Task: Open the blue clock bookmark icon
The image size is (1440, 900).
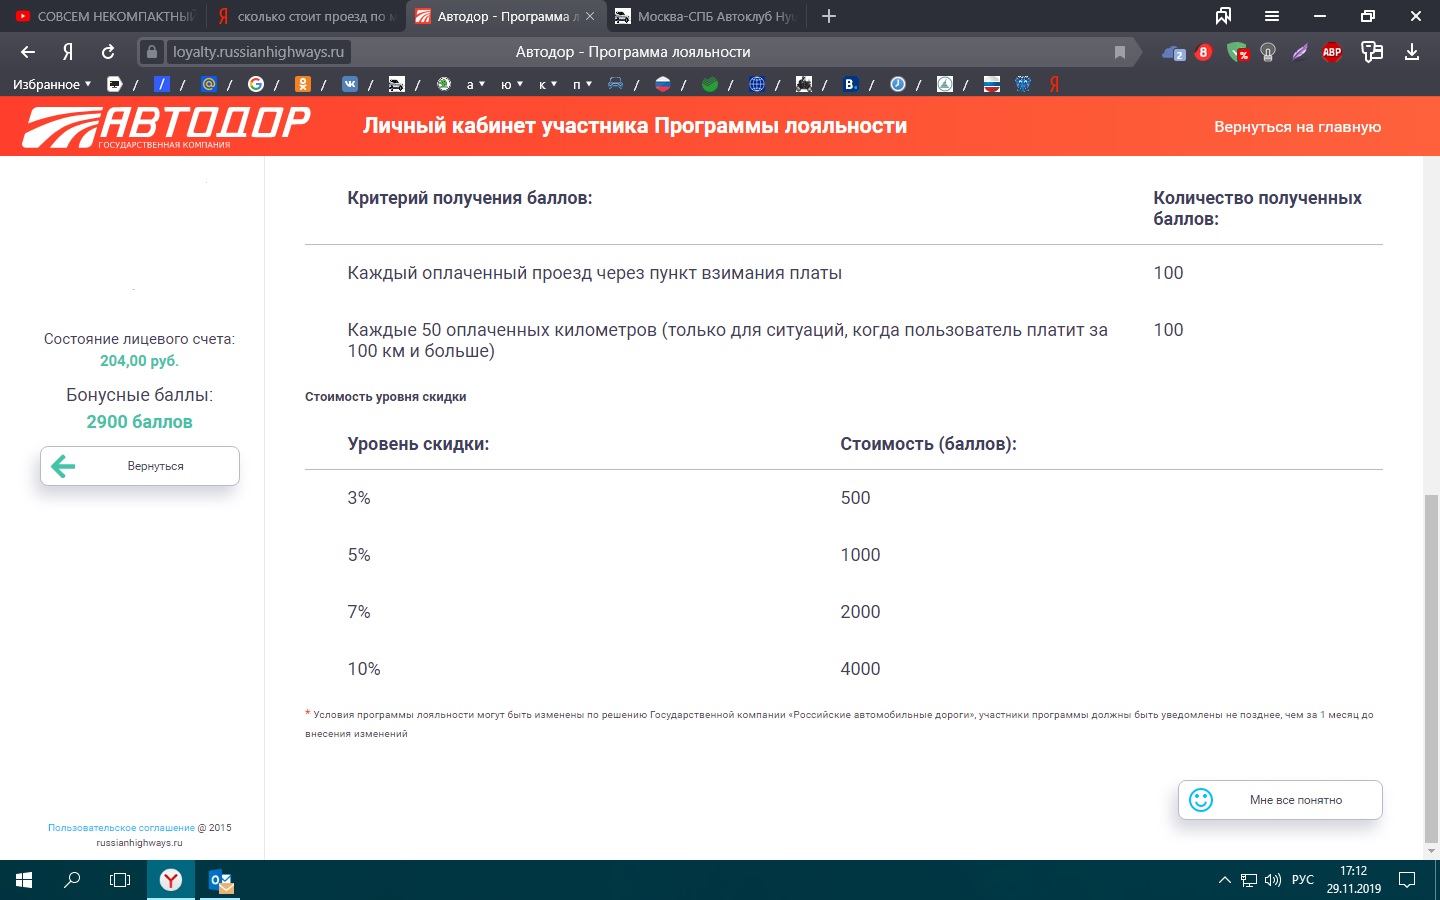Action: [x=898, y=84]
